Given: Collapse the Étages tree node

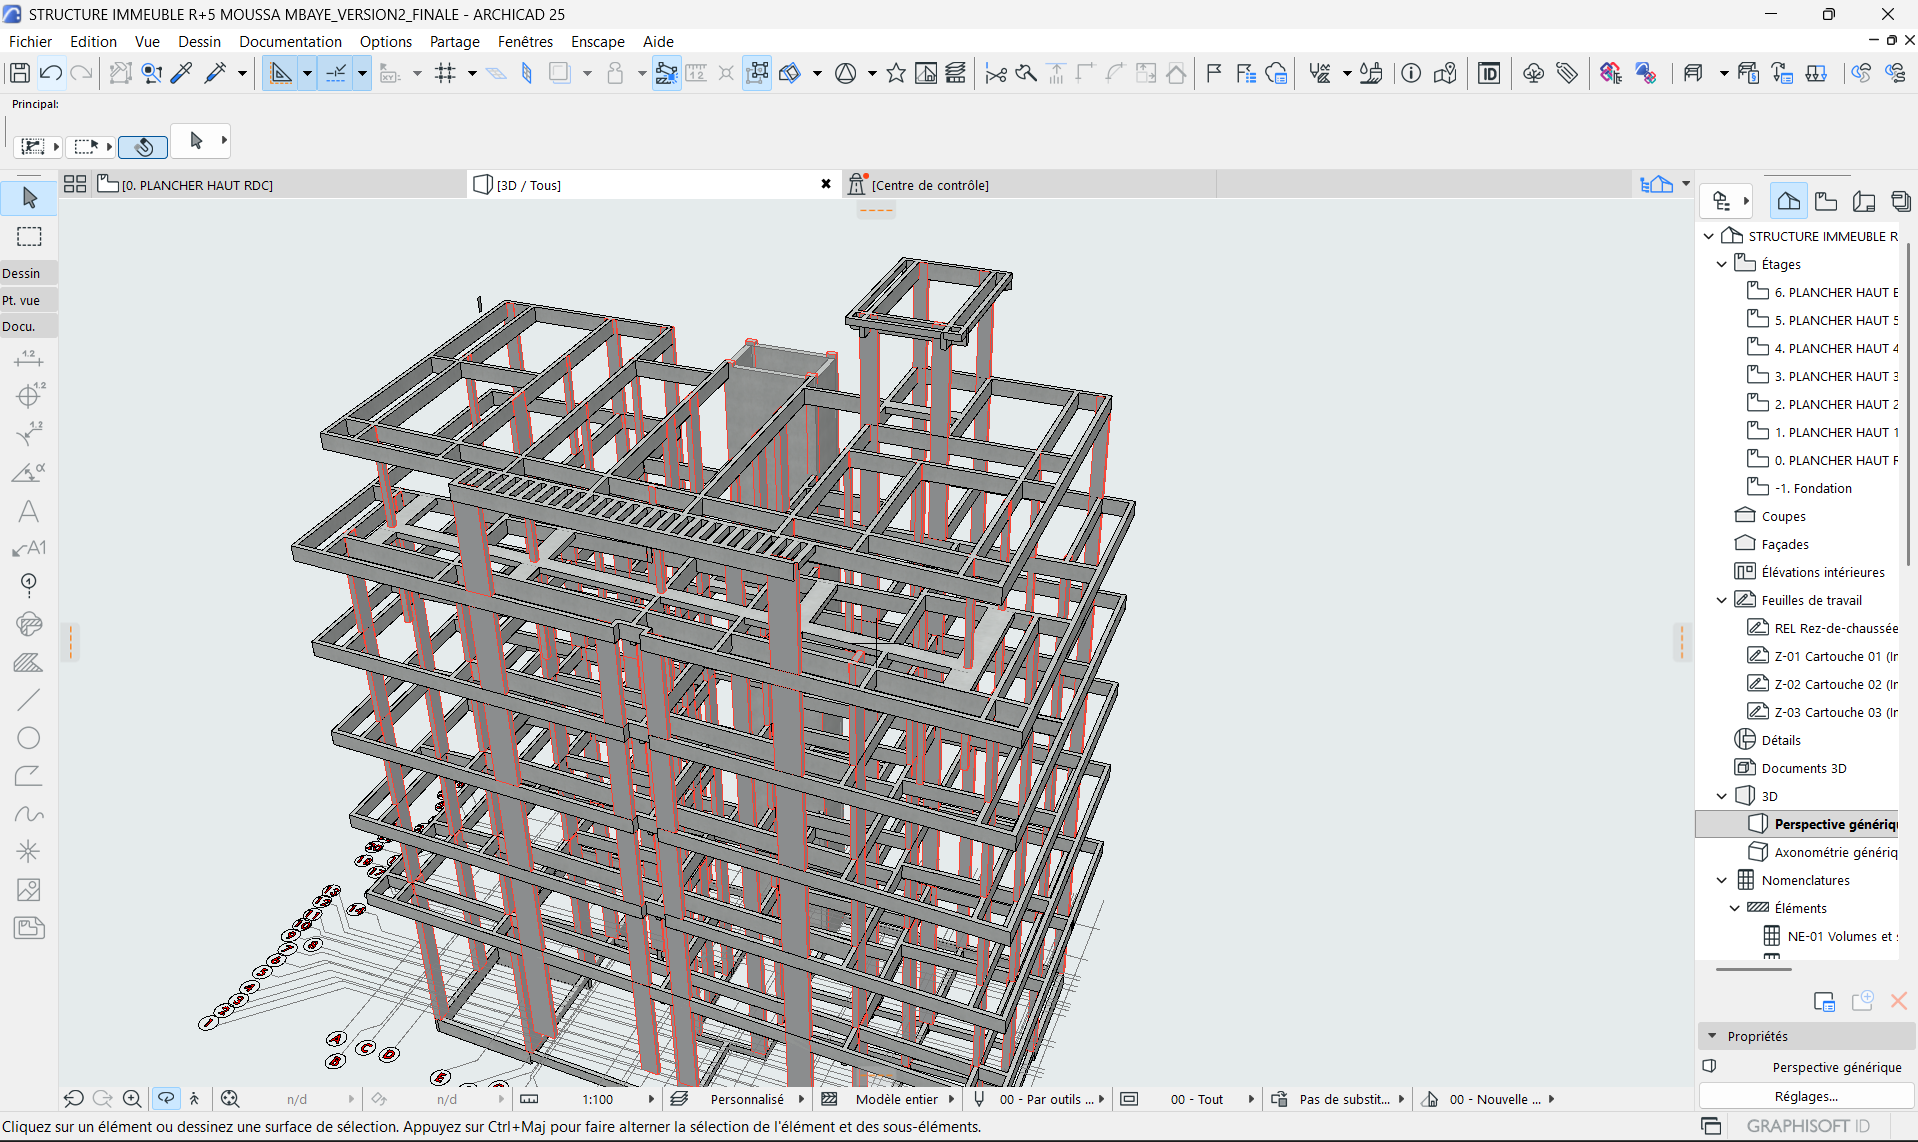Looking at the screenshot, I should 1721,264.
